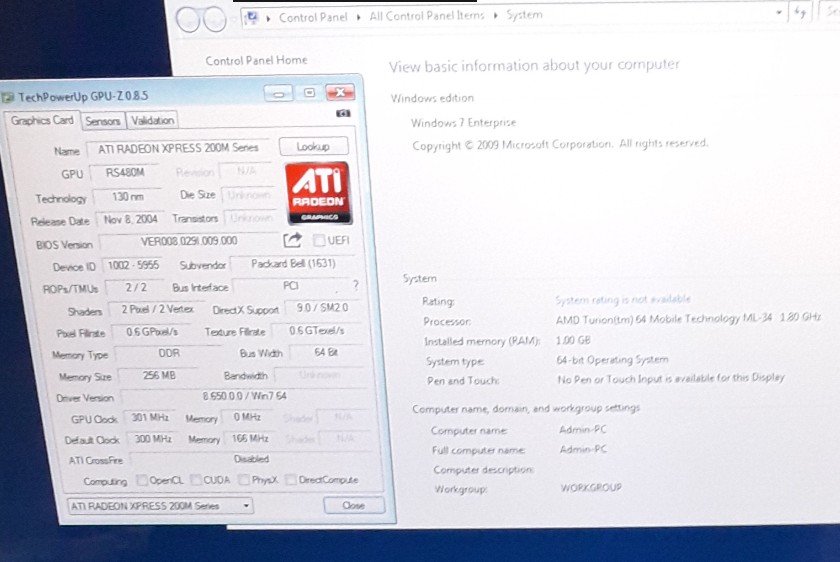Viewport: 840px width, 562px height.
Task: Click the Device ID field 1002 - 5955
Action: pyautogui.click(x=133, y=265)
